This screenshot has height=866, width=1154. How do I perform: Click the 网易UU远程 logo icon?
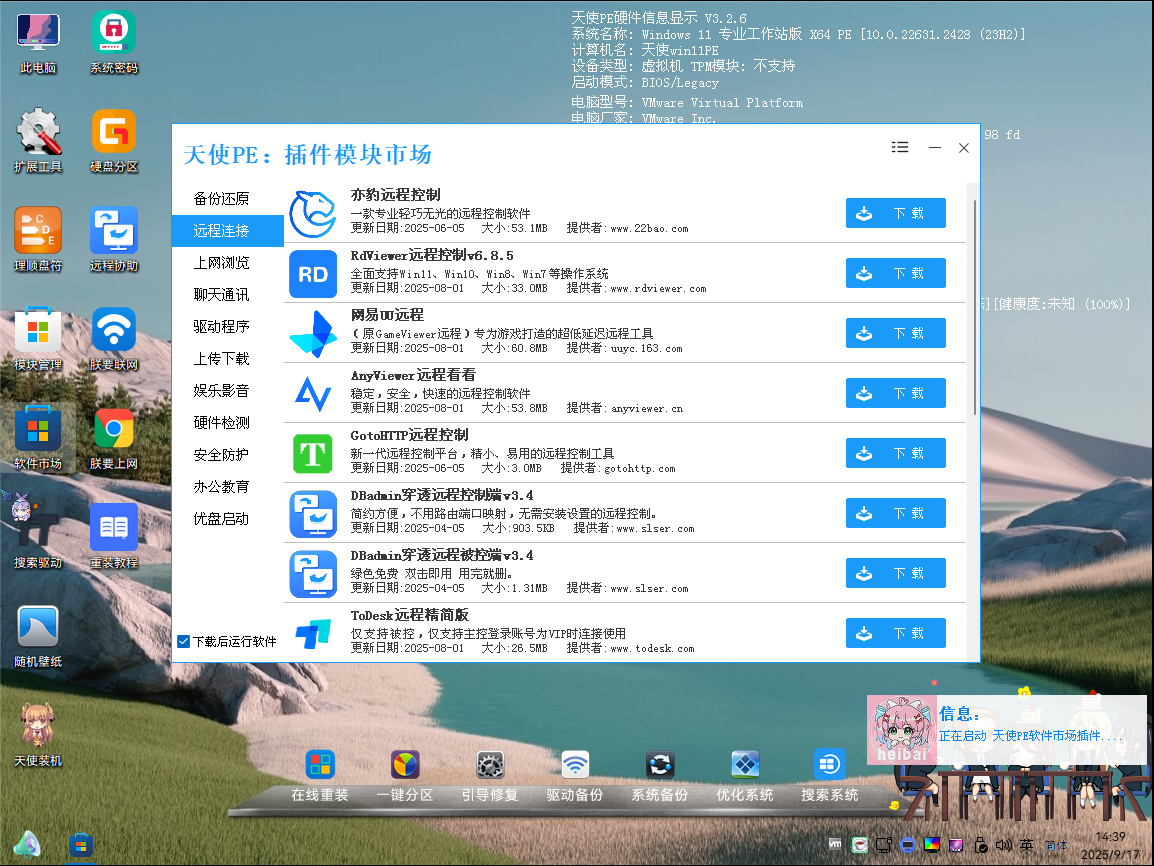[313, 334]
